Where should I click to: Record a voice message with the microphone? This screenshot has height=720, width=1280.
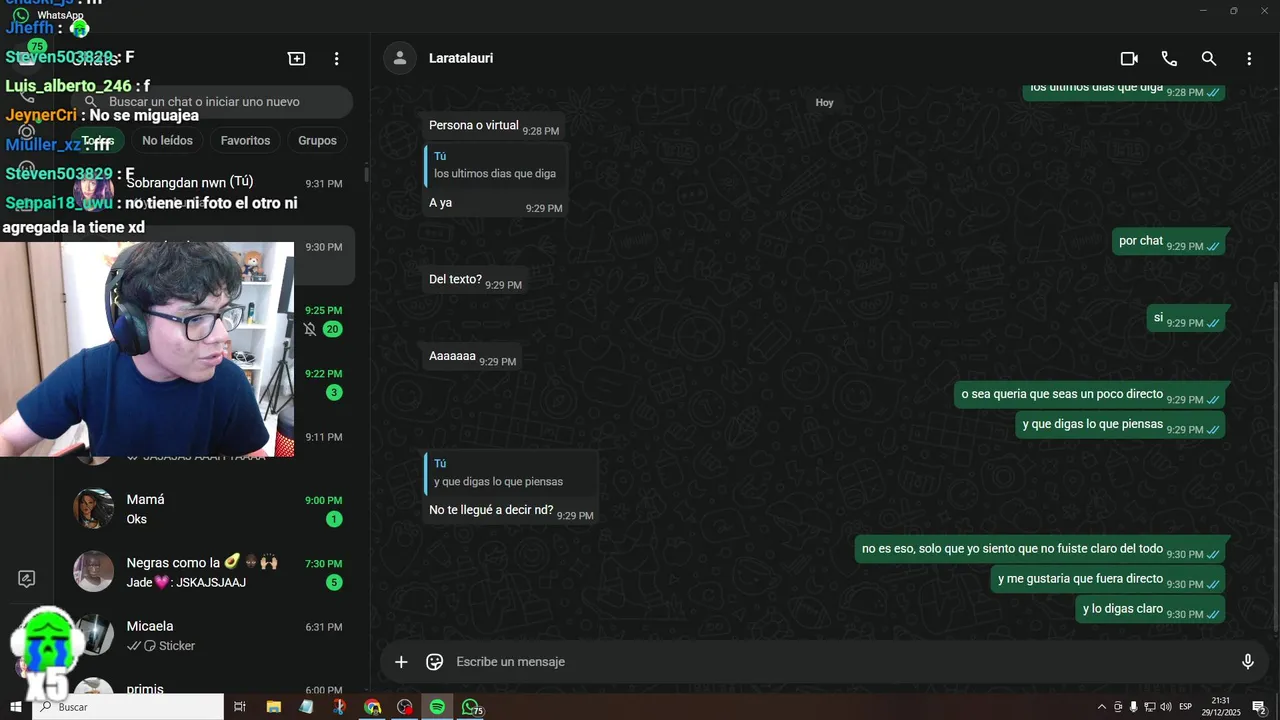click(x=1247, y=662)
